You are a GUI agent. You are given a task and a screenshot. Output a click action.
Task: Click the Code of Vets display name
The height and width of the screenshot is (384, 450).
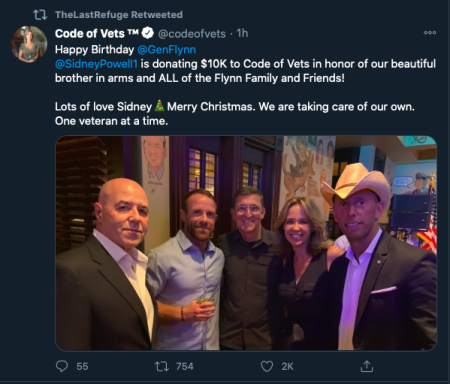coord(97,33)
